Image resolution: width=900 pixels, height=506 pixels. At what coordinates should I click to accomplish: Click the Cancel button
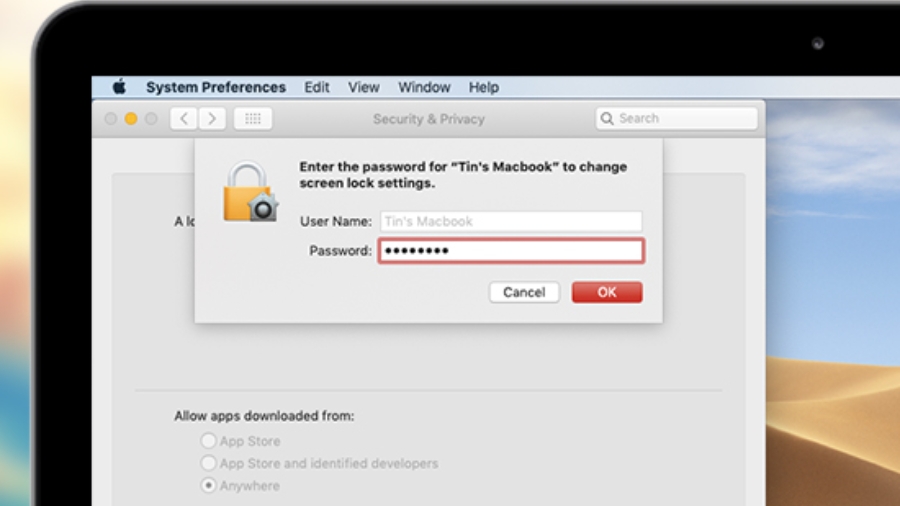(x=524, y=292)
